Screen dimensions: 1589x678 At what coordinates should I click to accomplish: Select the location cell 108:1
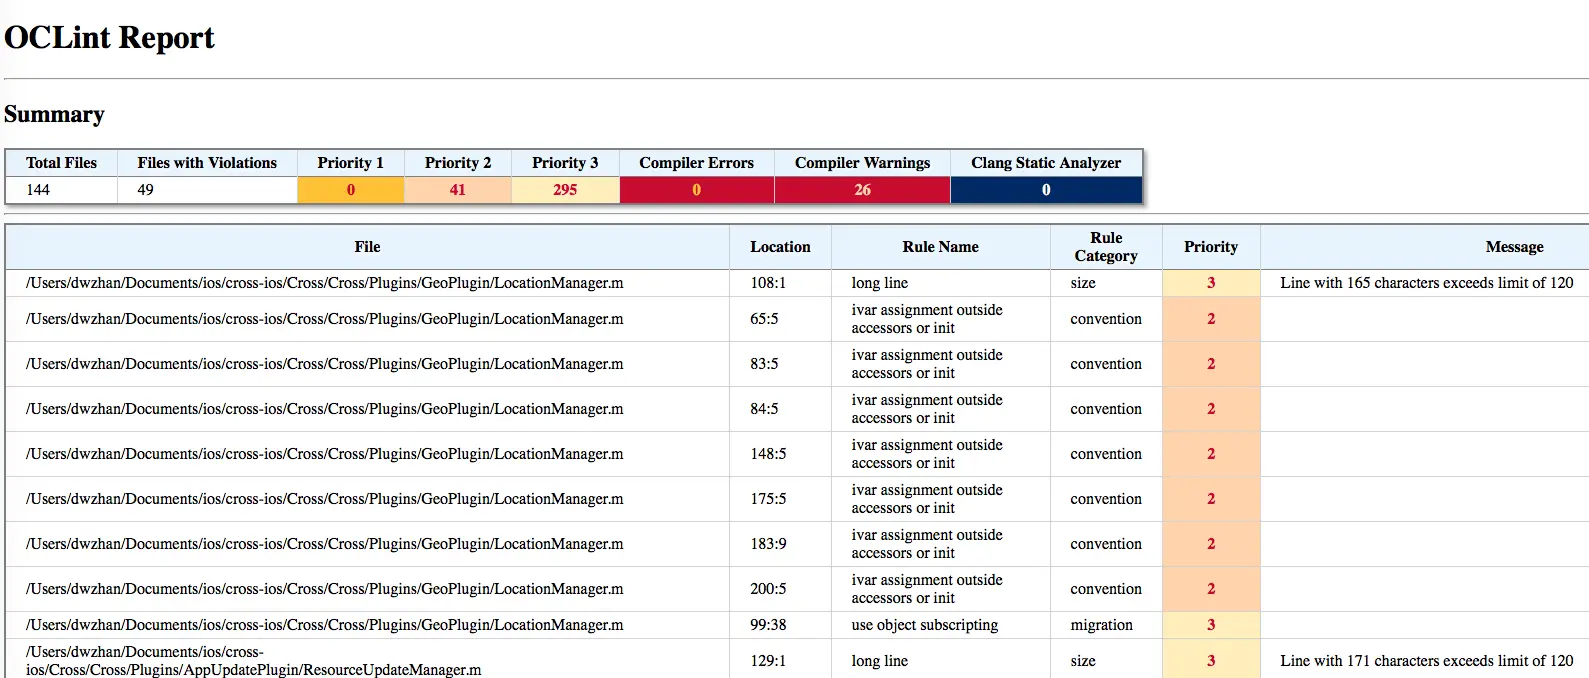pyautogui.click(x=768, y=283)
